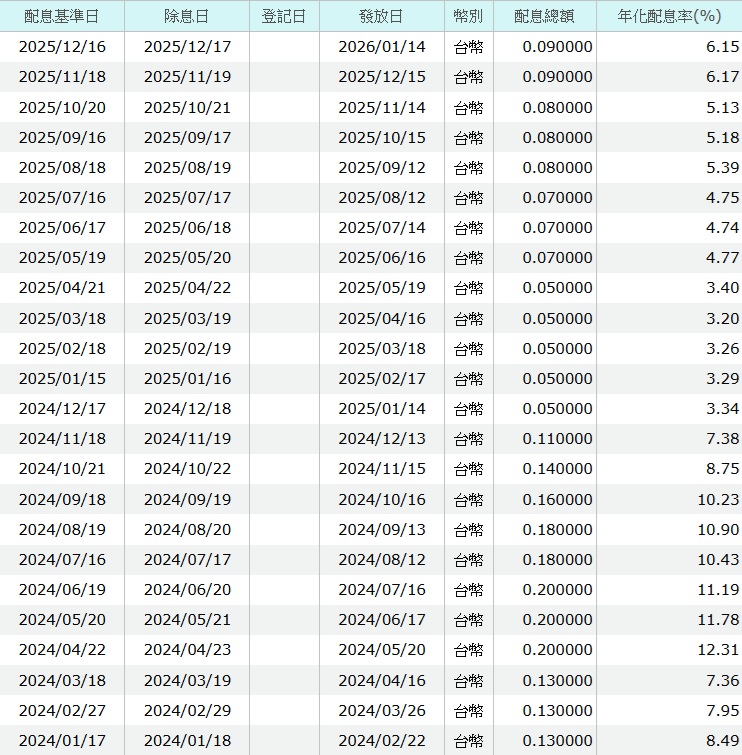Select the 登記日 column header
Image resolution: width=742 pixels, height=755 pixels.
284,16
